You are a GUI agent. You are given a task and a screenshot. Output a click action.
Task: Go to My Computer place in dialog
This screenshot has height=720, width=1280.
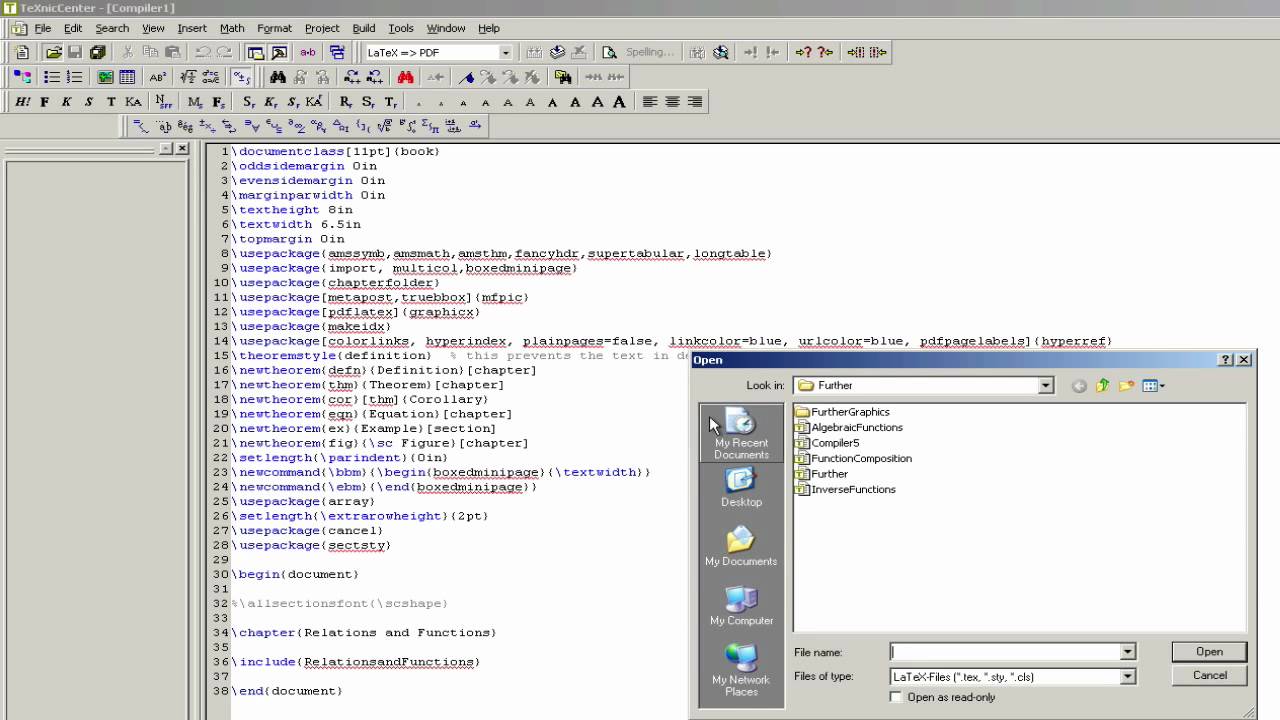click(x=741, y=607)
